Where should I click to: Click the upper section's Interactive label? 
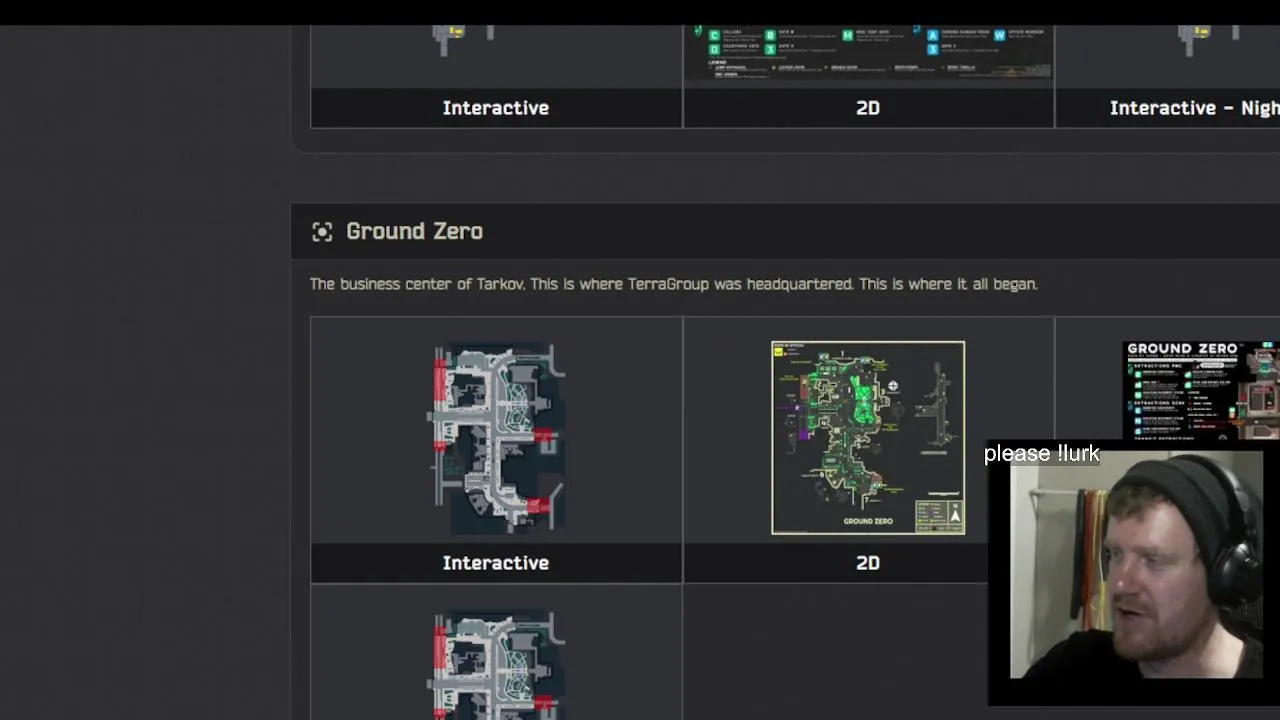496,108
